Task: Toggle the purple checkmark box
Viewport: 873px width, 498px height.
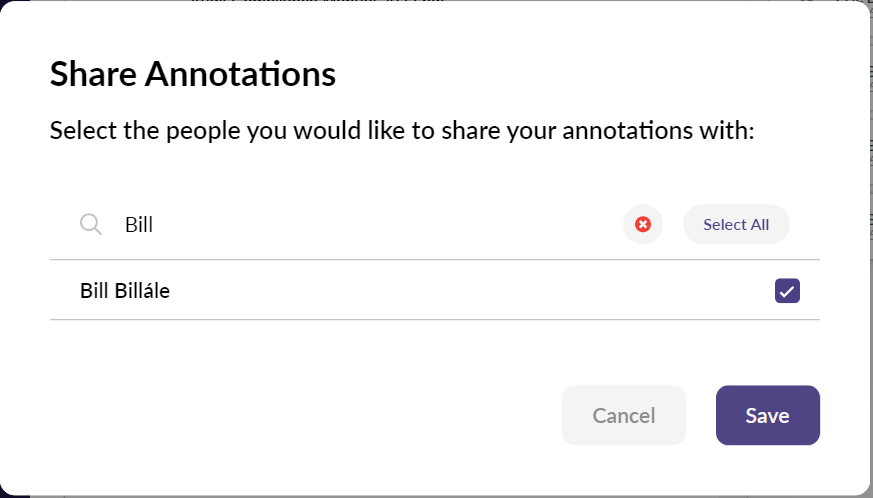Action: coord(787,291)
